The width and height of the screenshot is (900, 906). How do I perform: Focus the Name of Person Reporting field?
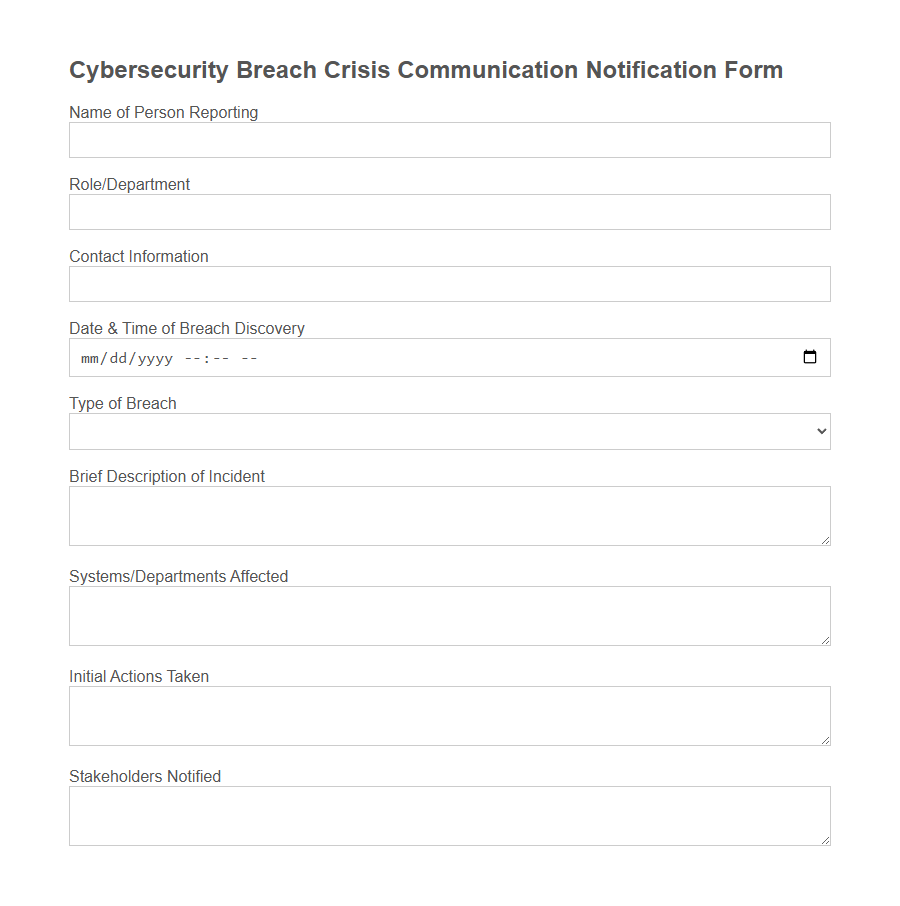pyautogui.click(x=450, y=139)
